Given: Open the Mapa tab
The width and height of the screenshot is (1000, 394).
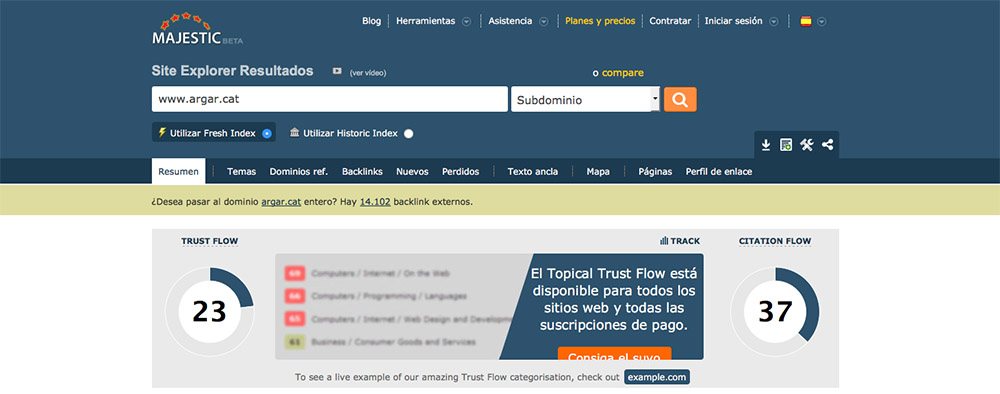Looking at the screenshot, I should coord(598,171).
